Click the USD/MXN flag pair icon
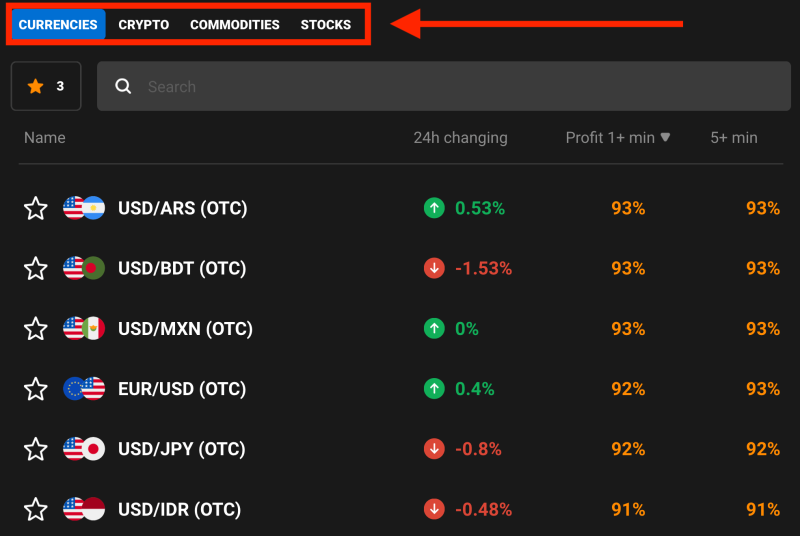Viewport: 800px width, 536px height. click(84, 328)
